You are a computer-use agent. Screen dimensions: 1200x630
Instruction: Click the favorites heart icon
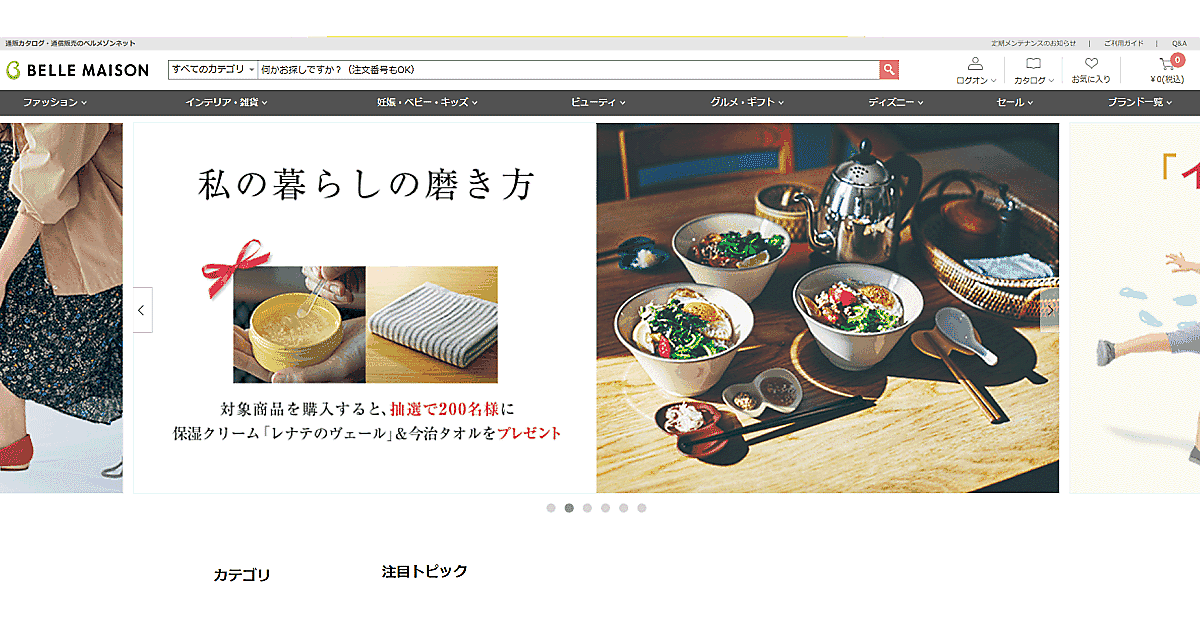click(x=1091, y=64)
